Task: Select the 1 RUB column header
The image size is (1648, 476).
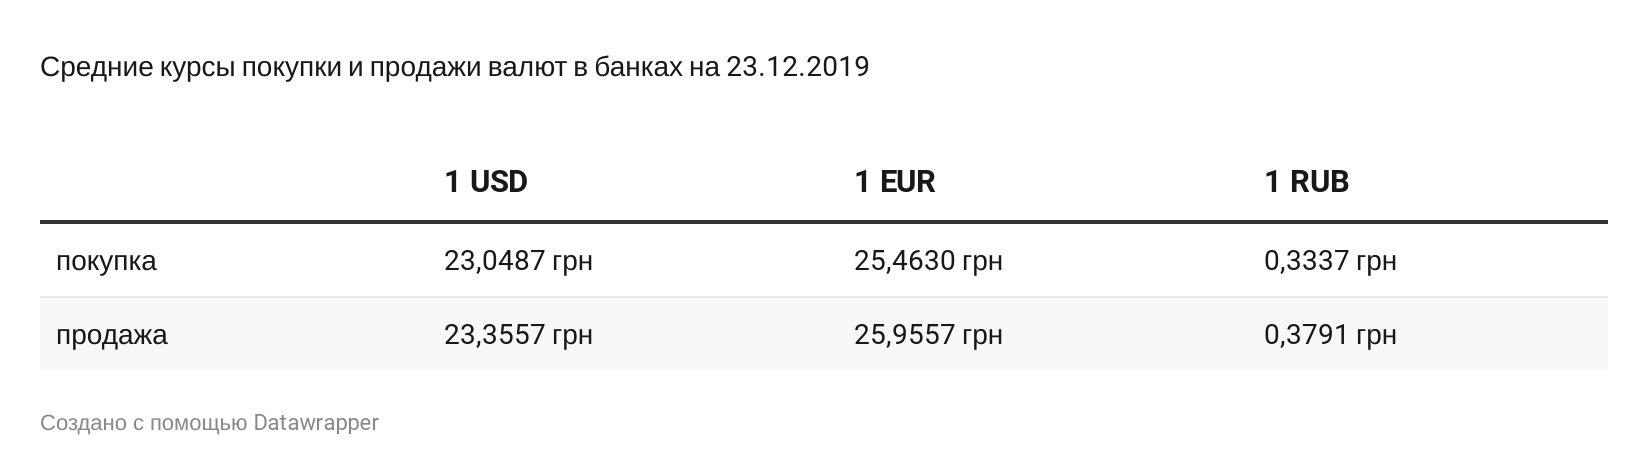Action: pos(1307,181)
